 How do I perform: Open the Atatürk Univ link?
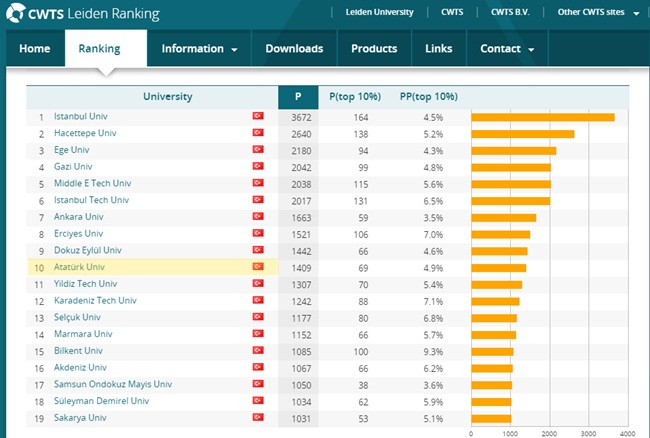pyautogui.click(x=79, y=267)
